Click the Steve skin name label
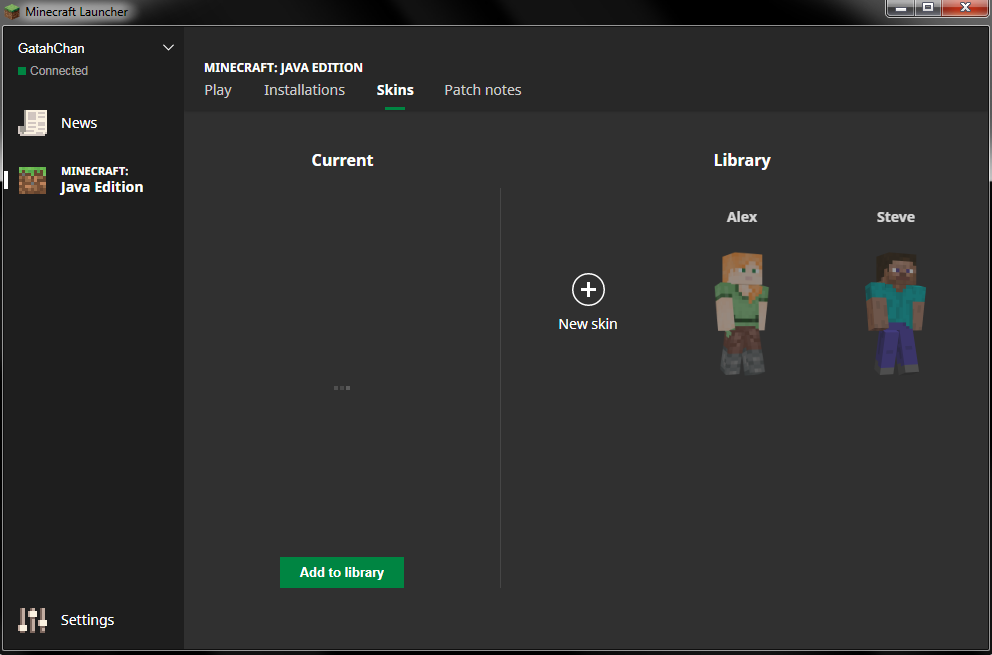This screenshot has width=992, height=655. [895, 217]
